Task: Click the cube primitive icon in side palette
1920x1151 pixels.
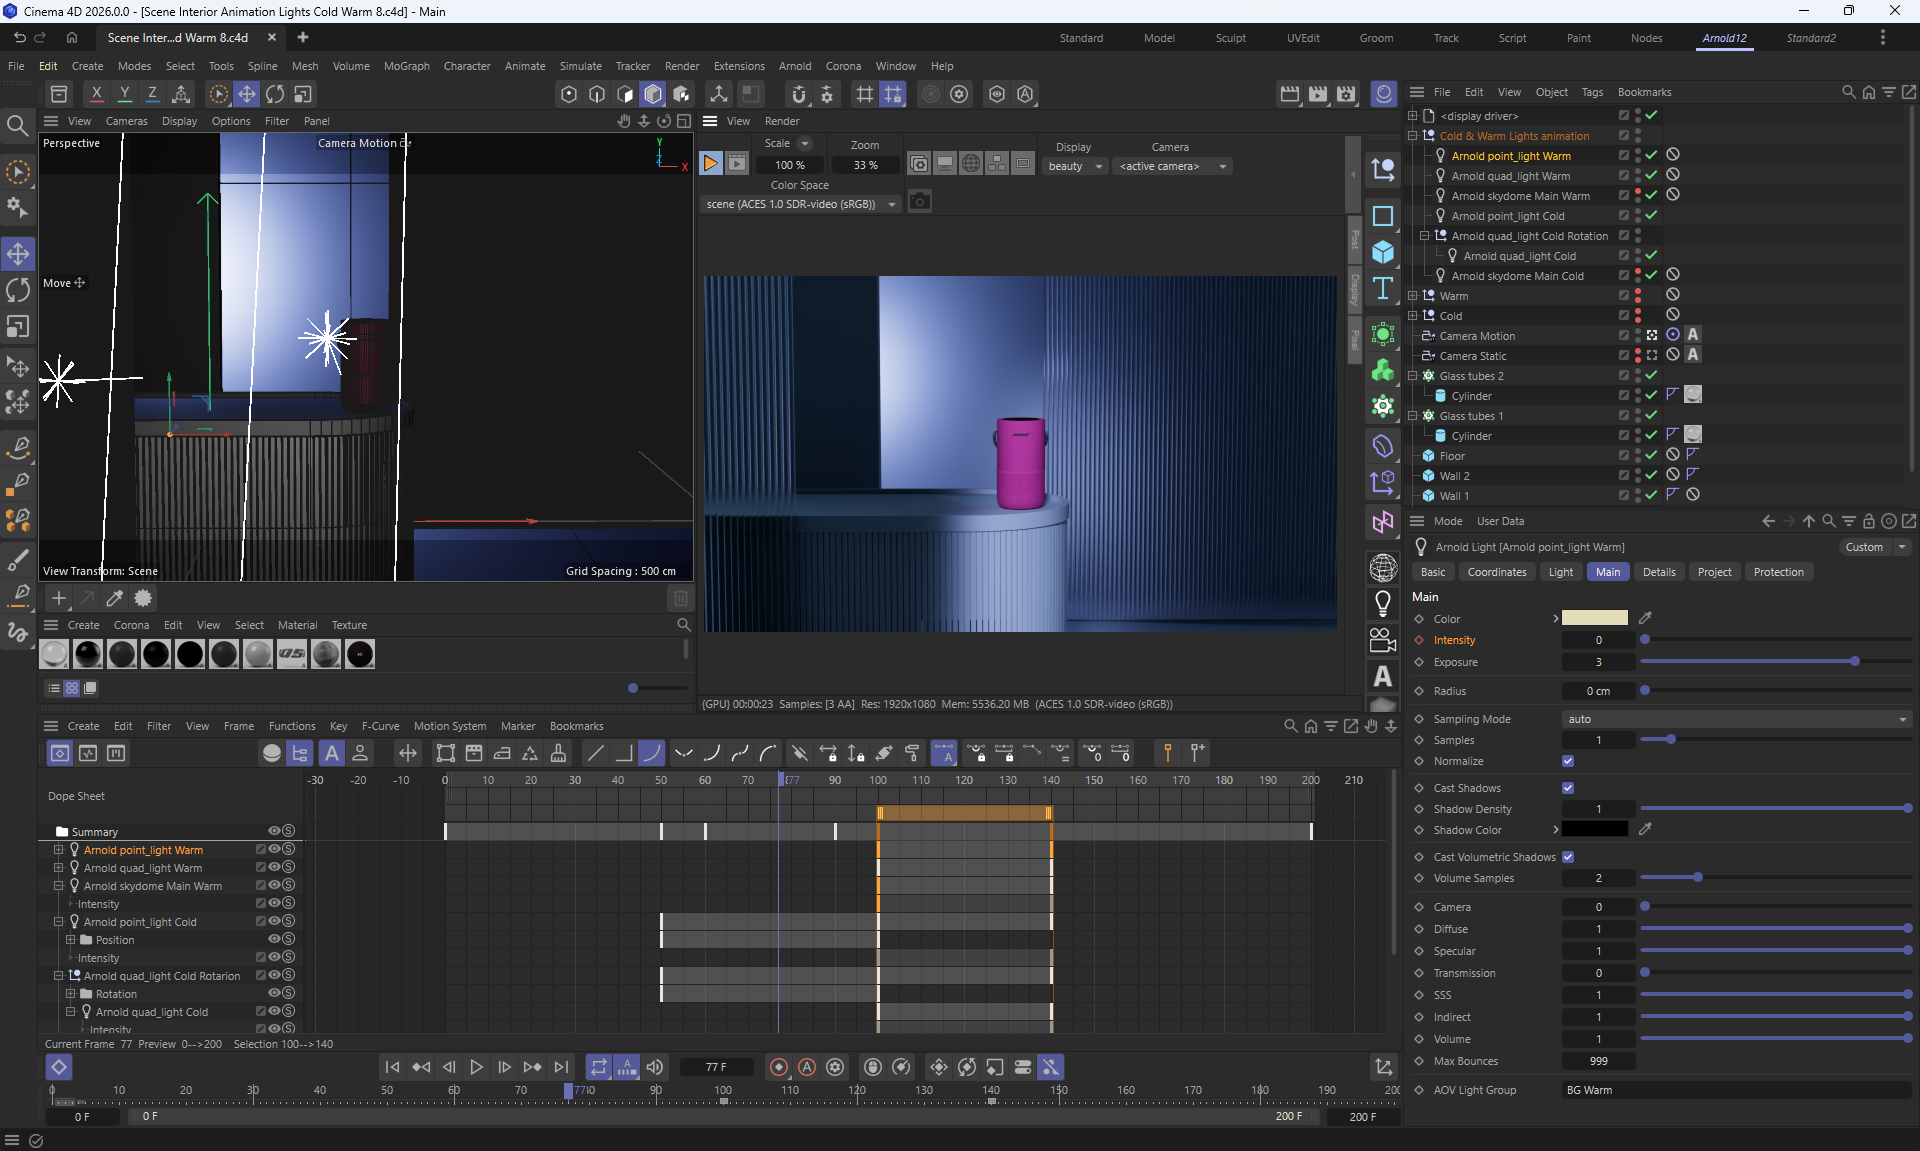Action: pyautogui.click(x=1383, y=251)
